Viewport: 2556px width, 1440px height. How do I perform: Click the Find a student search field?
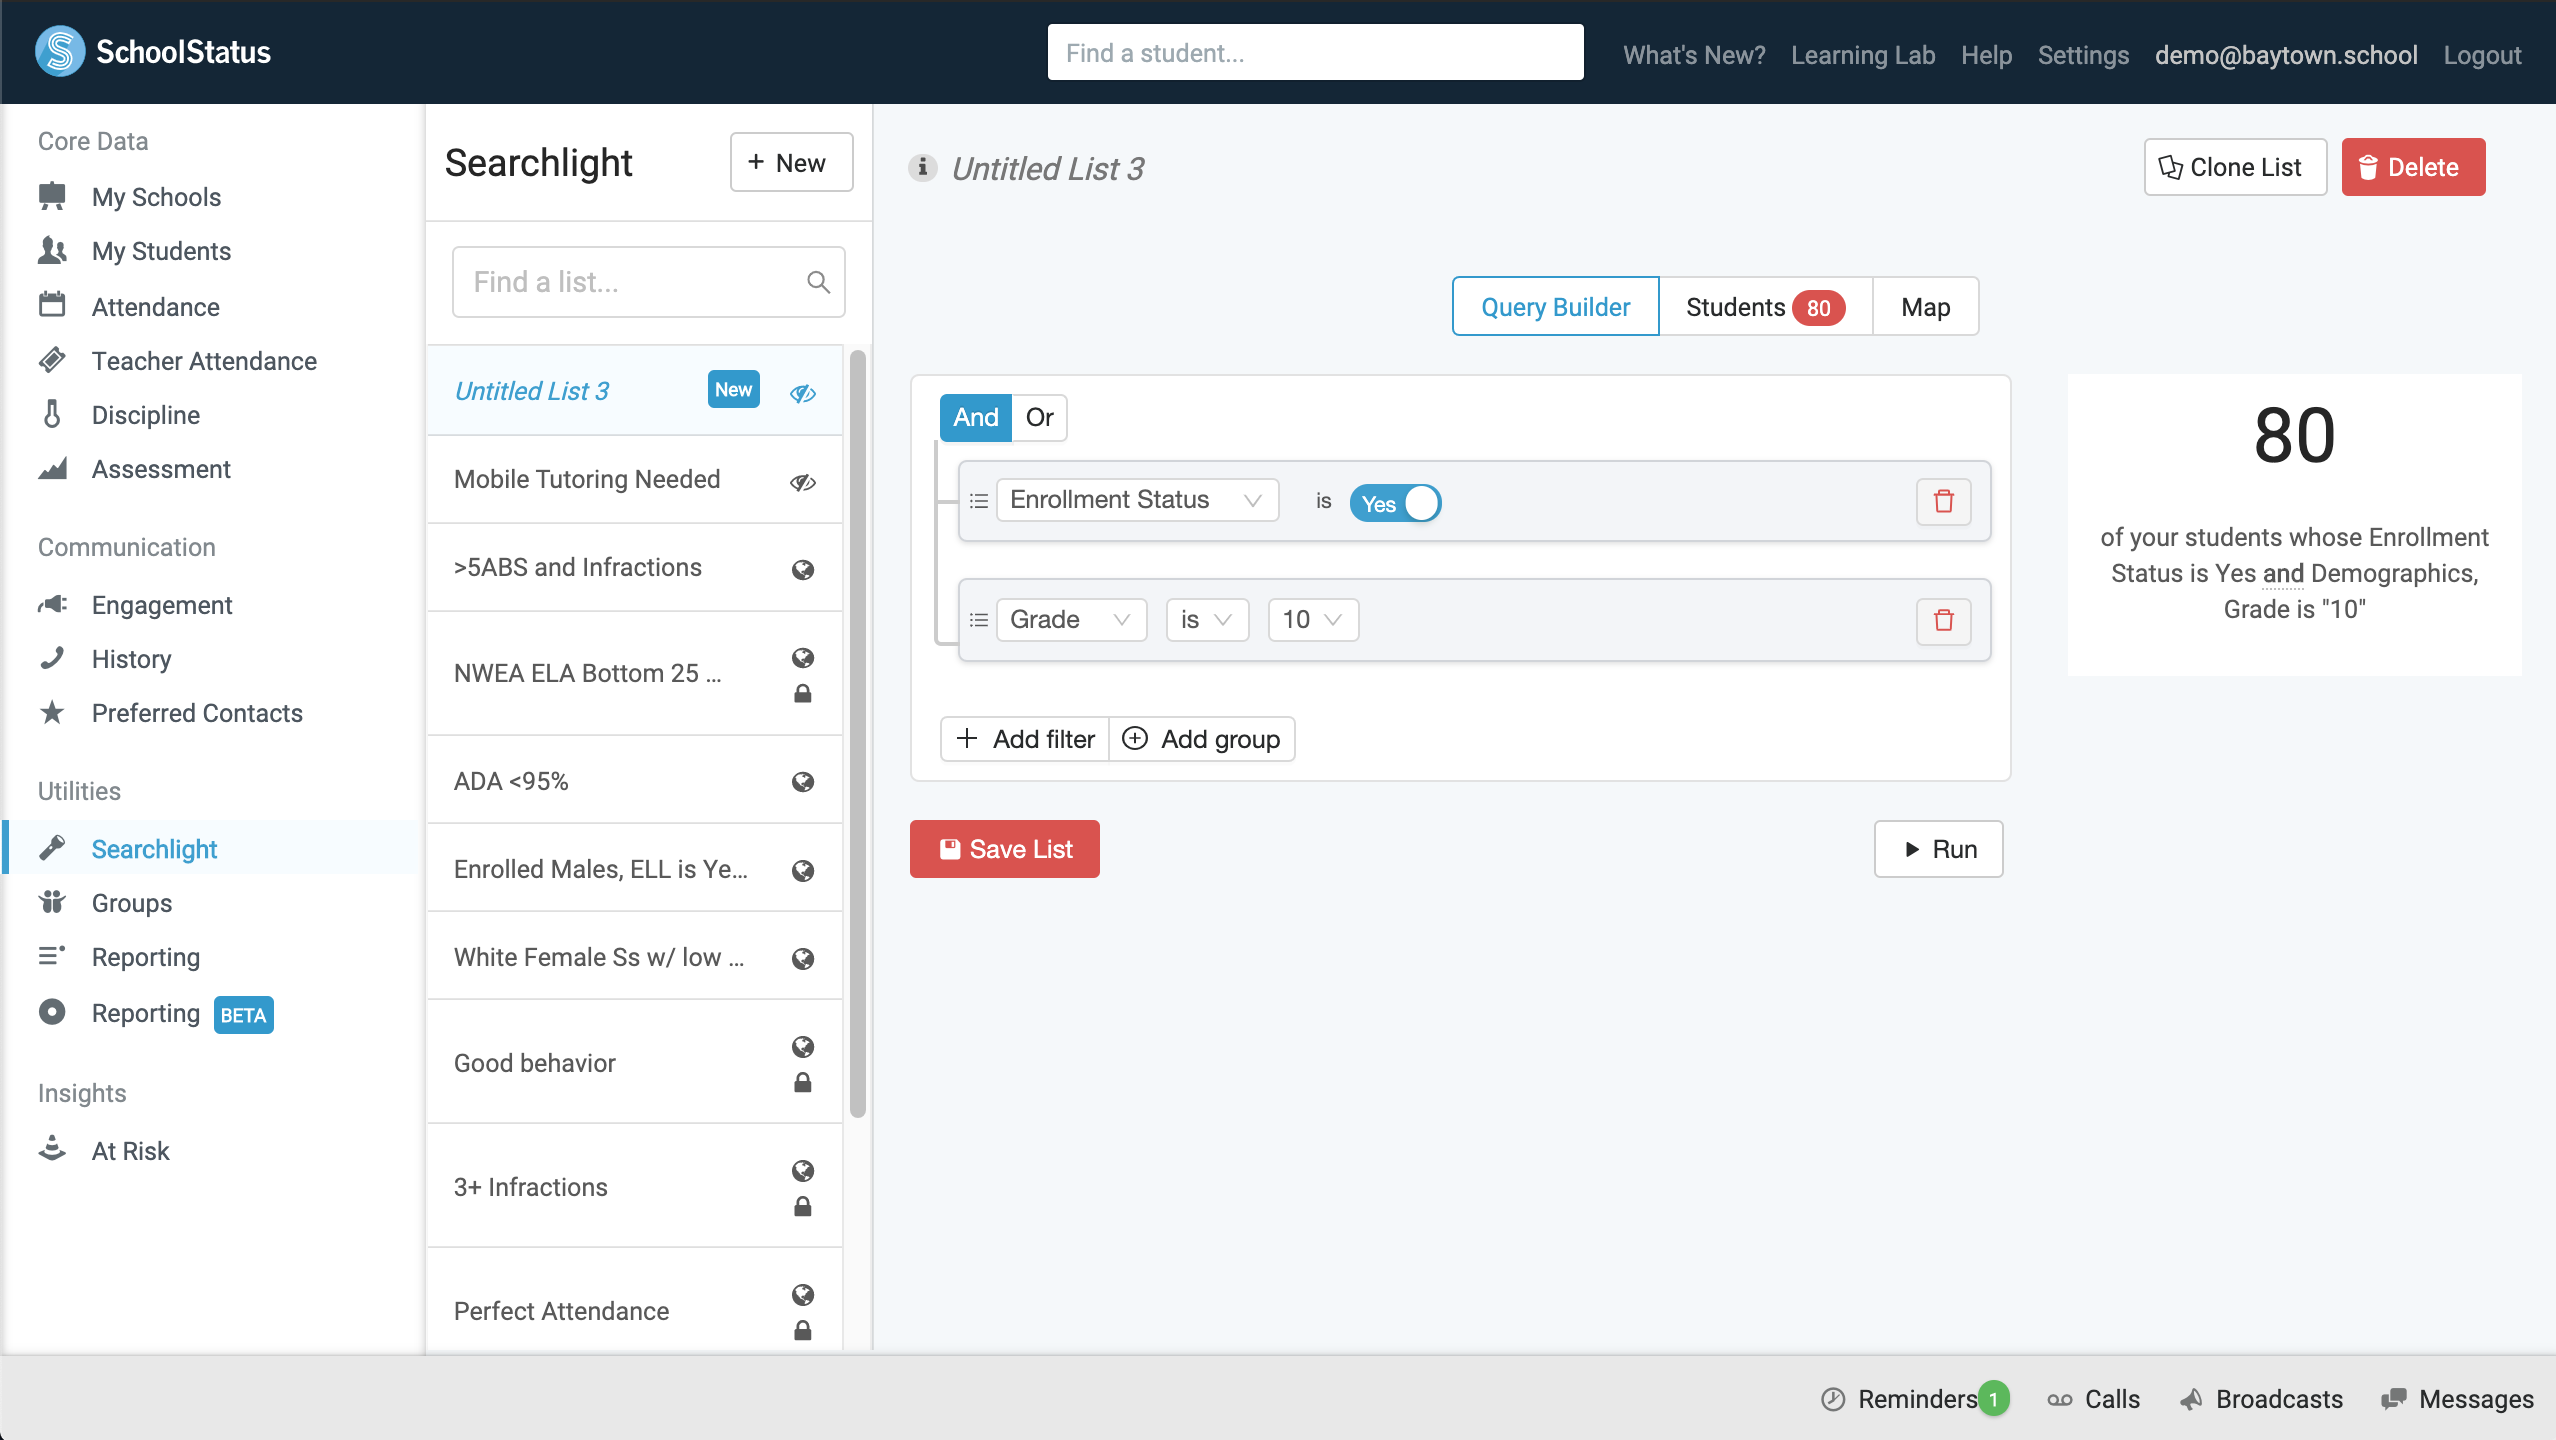click(1315, 52)
